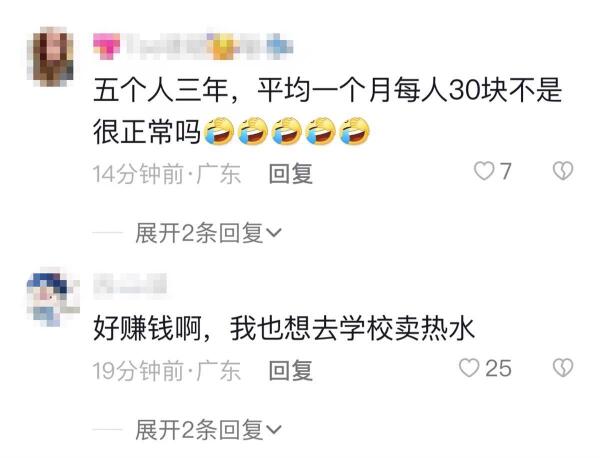The width and height of the screenshot is (600, 458).
Task: Click the yellow emoji in the first username
Action: click(223, 46)
